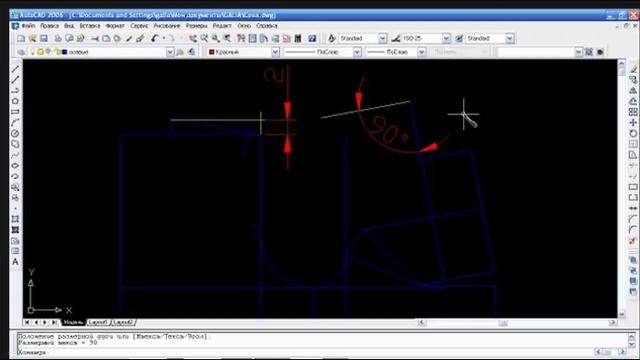Screen dimensions: 640x360
Task: Open the Сервис menu
Action: coord(139,26)
